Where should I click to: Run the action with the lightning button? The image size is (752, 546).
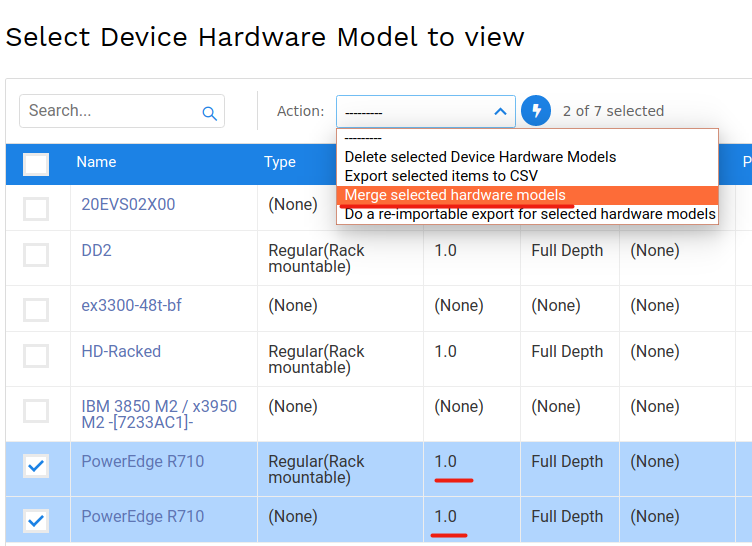point(536,111)
